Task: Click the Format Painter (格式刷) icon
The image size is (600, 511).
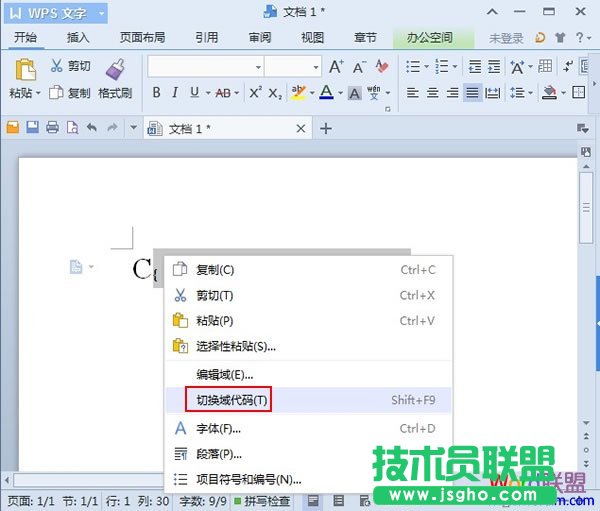Action: click(115, 69)
